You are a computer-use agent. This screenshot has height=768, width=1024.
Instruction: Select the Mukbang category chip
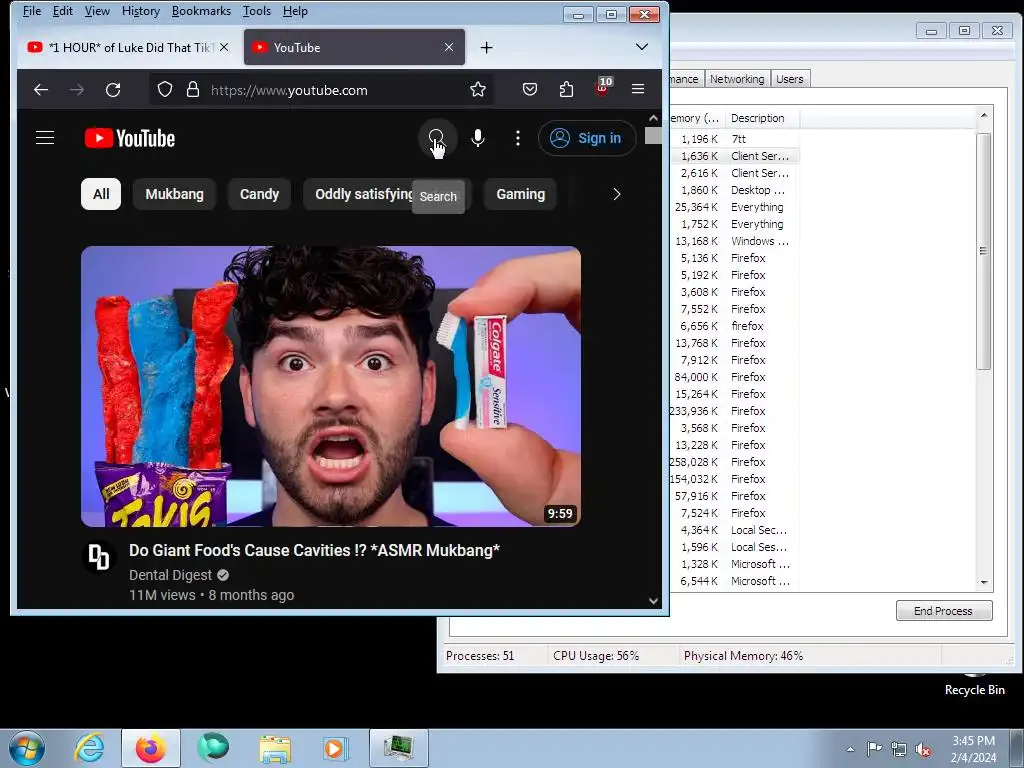point(174,194)
